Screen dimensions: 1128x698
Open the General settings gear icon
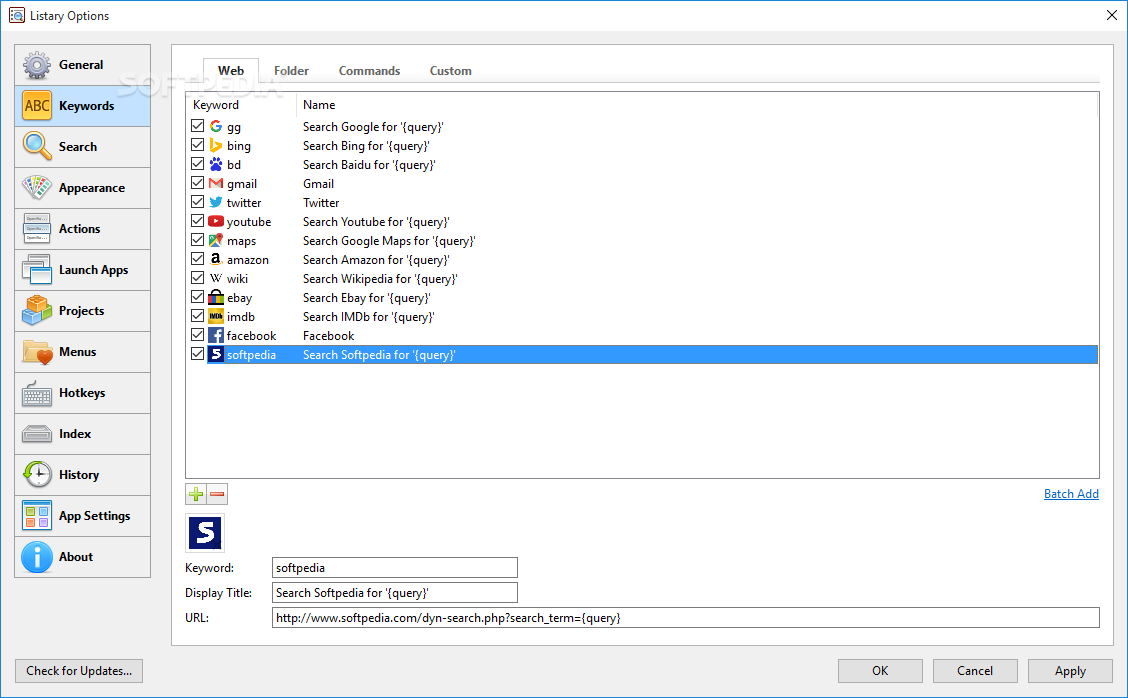tap(37, 65)
